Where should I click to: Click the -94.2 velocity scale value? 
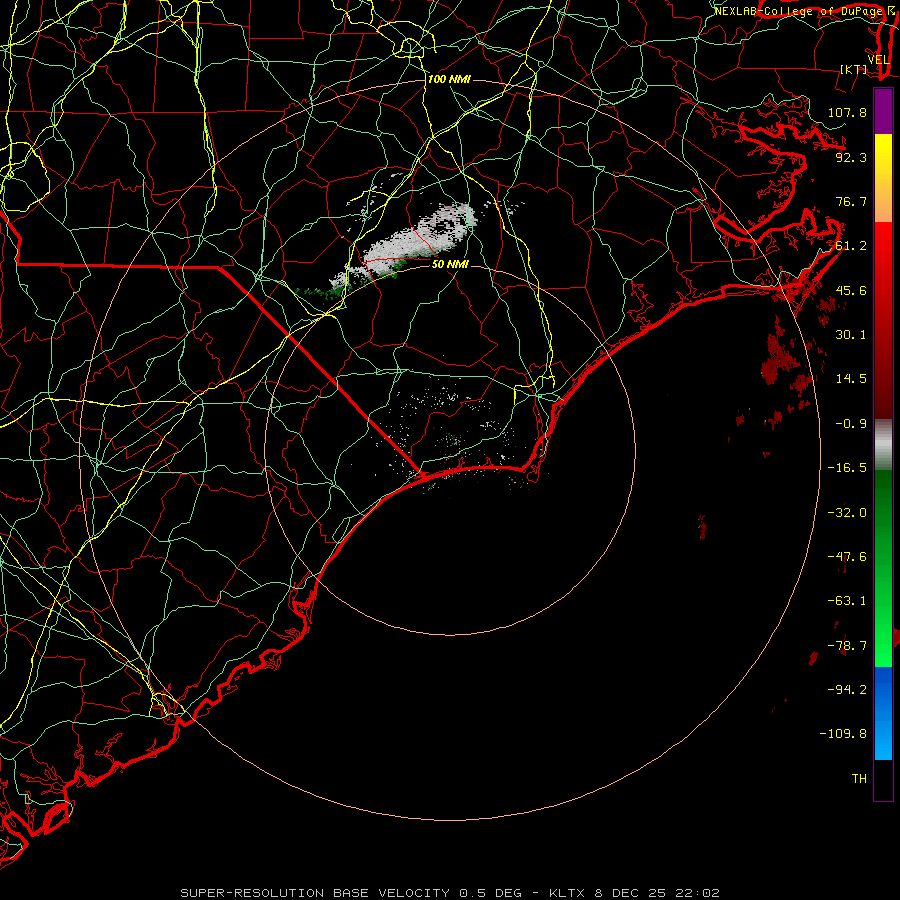(847, 690)
